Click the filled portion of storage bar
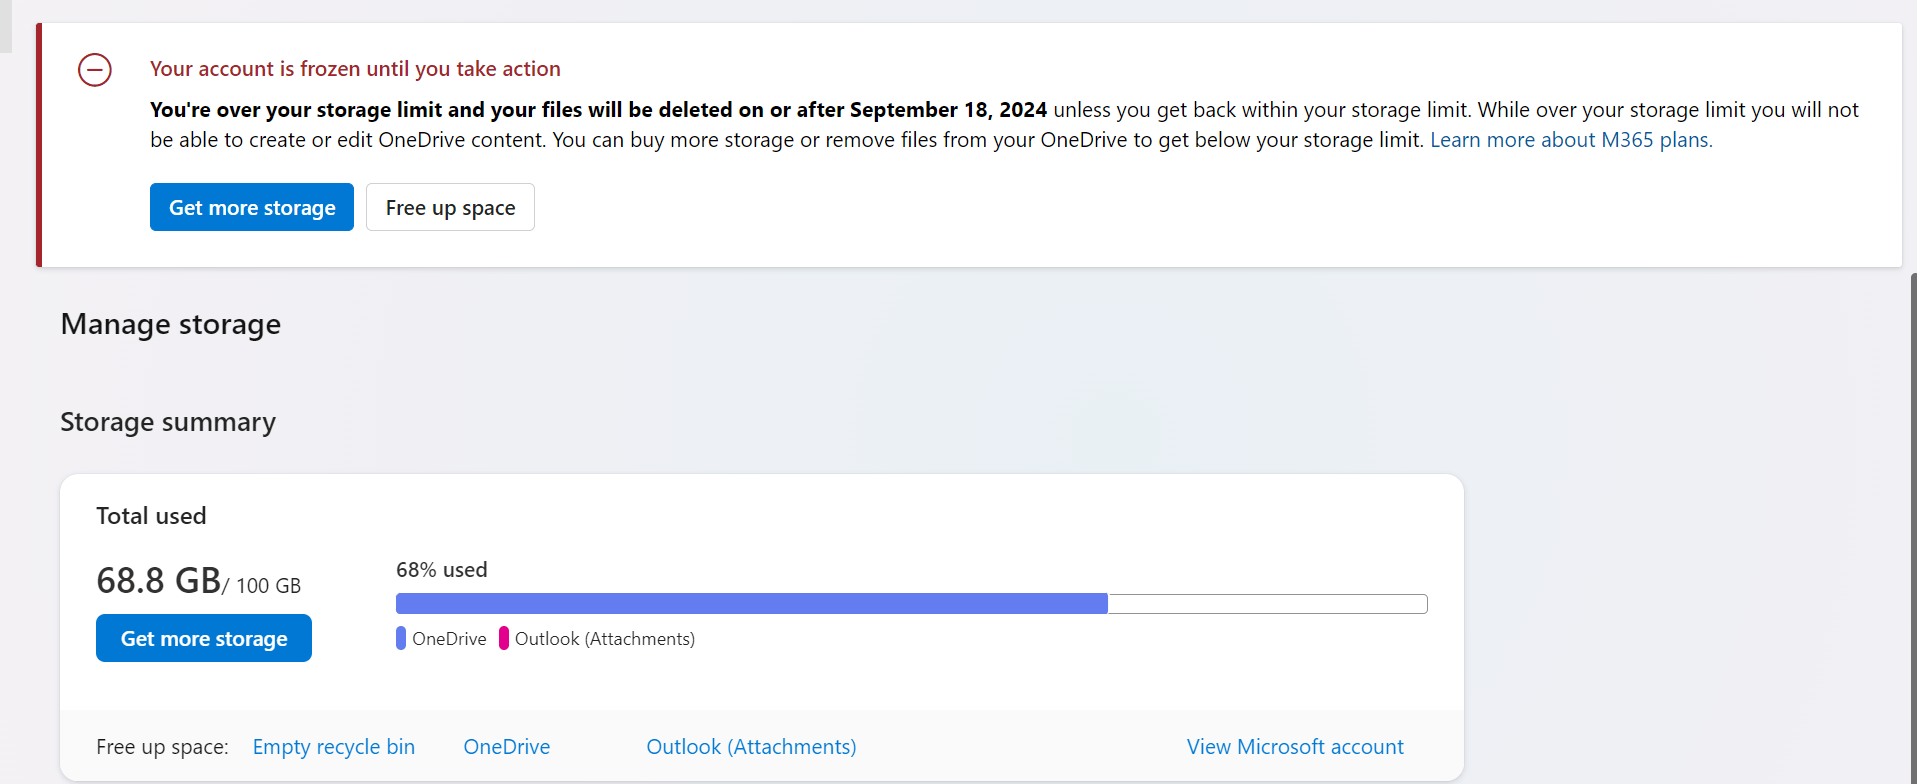The width and height of the screenshot is (1917, 784). pos(752,603)
